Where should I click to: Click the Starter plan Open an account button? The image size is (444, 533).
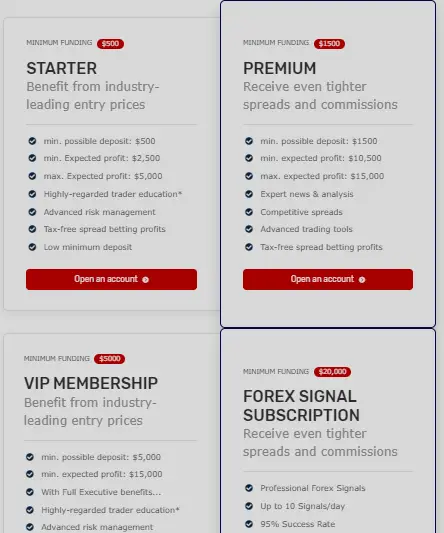pyautogui.click(x=111, y=279)
